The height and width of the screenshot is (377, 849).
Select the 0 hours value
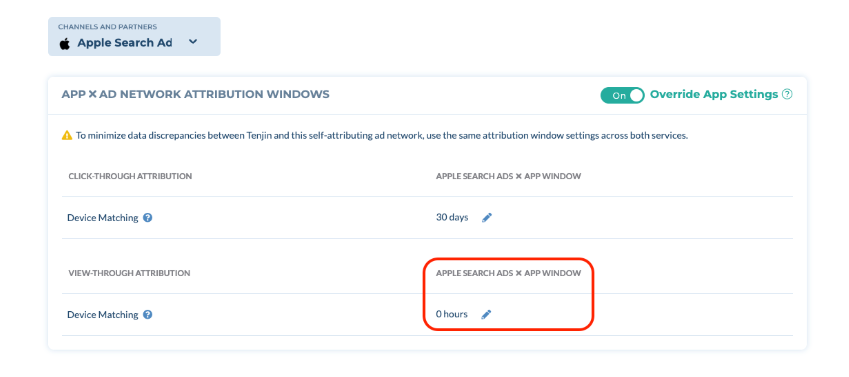(x=452, y=314)
